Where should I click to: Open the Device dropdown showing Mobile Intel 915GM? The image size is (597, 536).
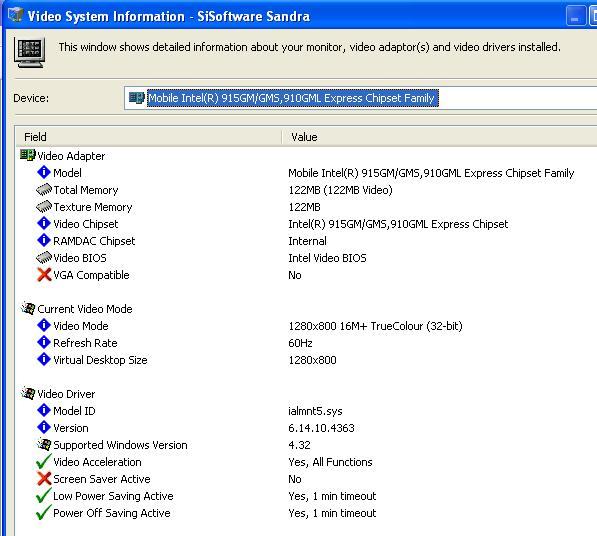click(360, 98)
